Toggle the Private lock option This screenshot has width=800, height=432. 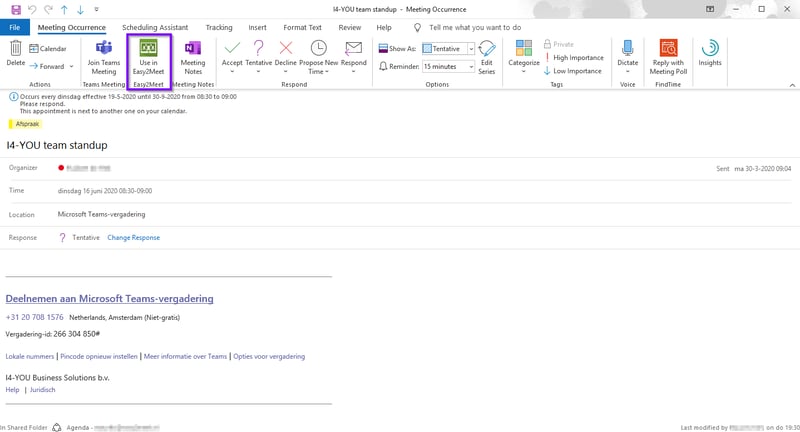(559, 44)
